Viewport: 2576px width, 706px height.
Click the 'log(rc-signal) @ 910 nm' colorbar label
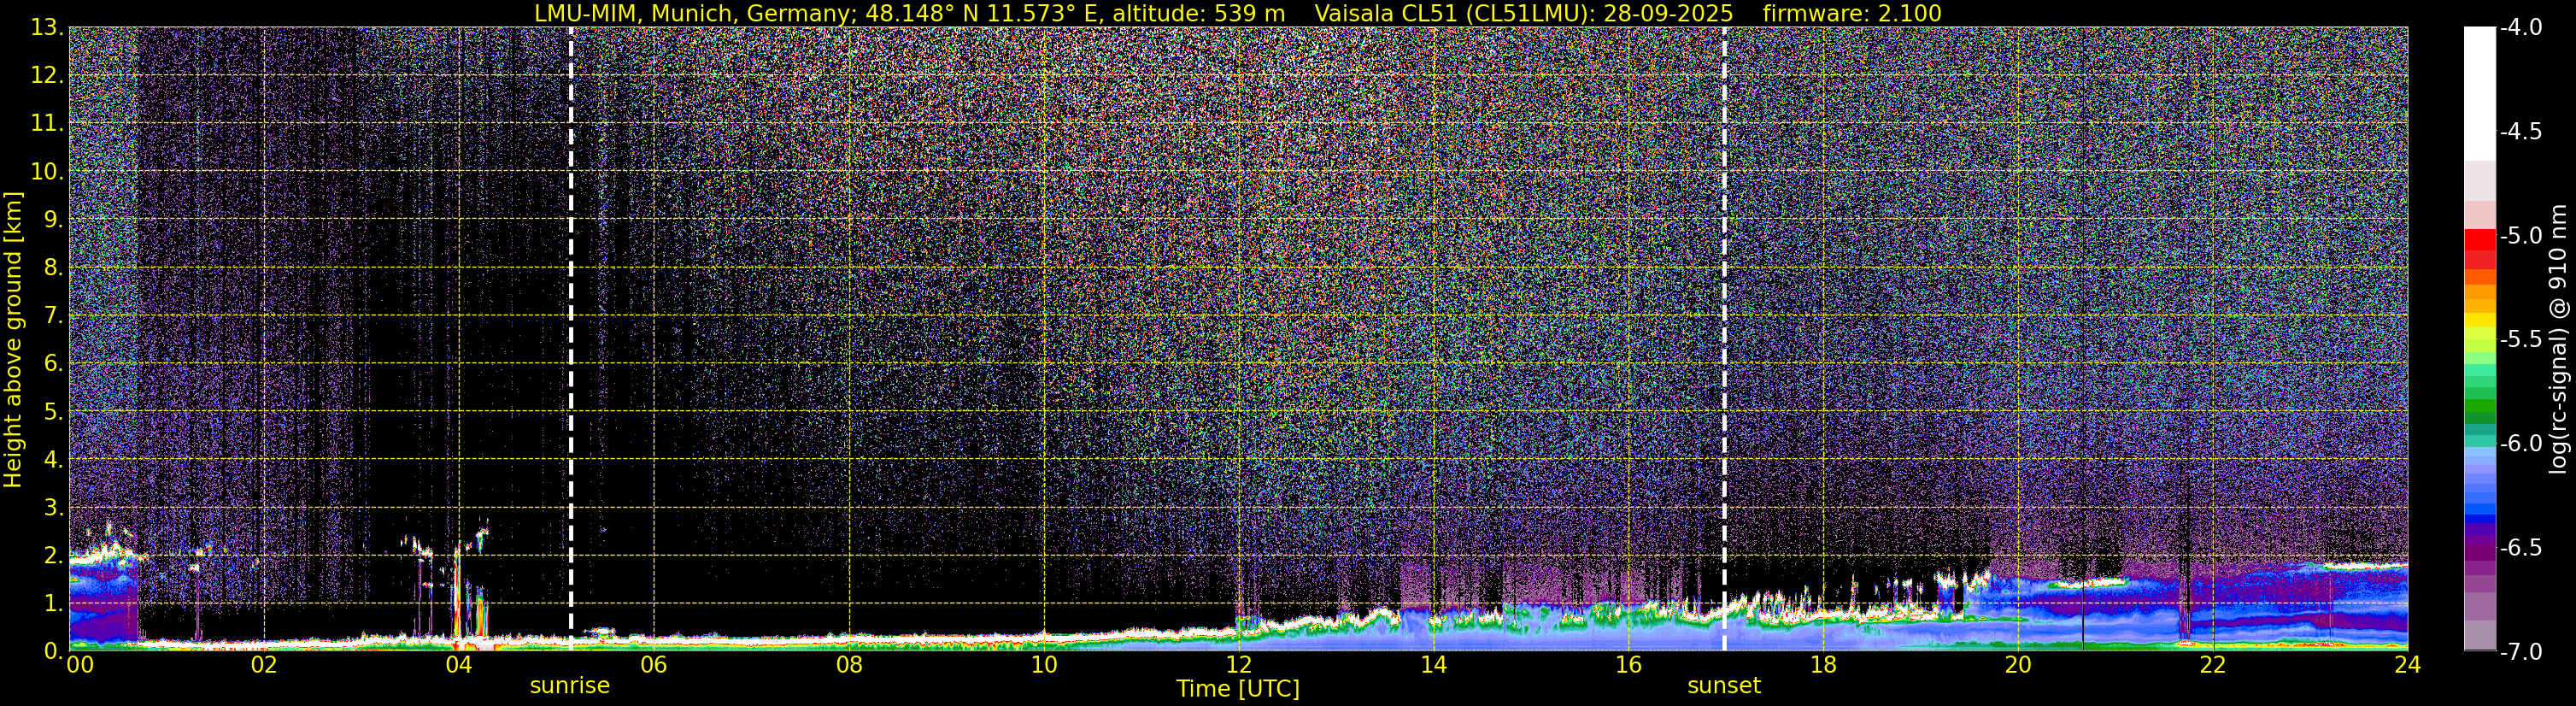click(x=2559, y=339)
